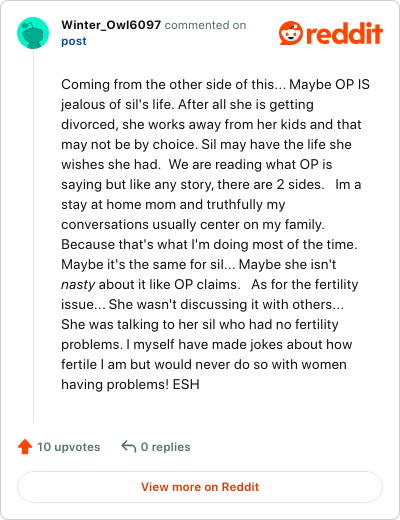Click the reply arrow icon
This screenshot has height=520, width=400.
point(129,447)
